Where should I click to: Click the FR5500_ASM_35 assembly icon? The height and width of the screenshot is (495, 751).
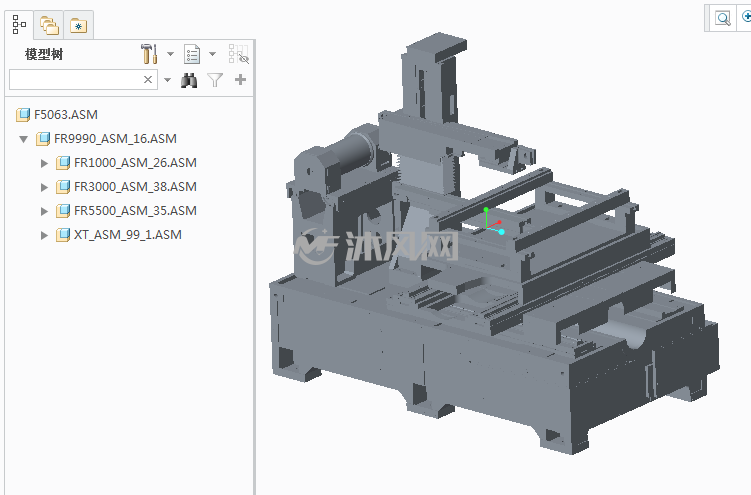(63, 211)
